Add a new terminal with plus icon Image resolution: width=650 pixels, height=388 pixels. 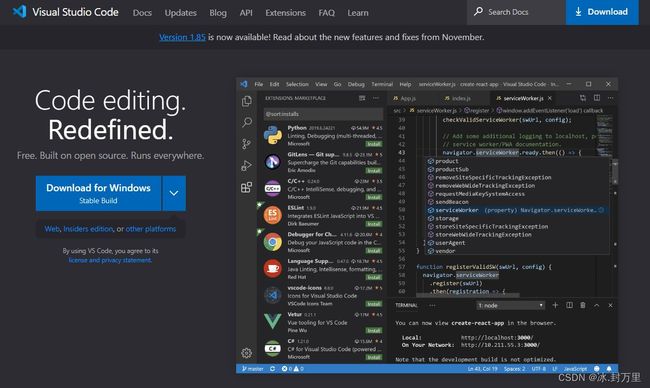555,305
